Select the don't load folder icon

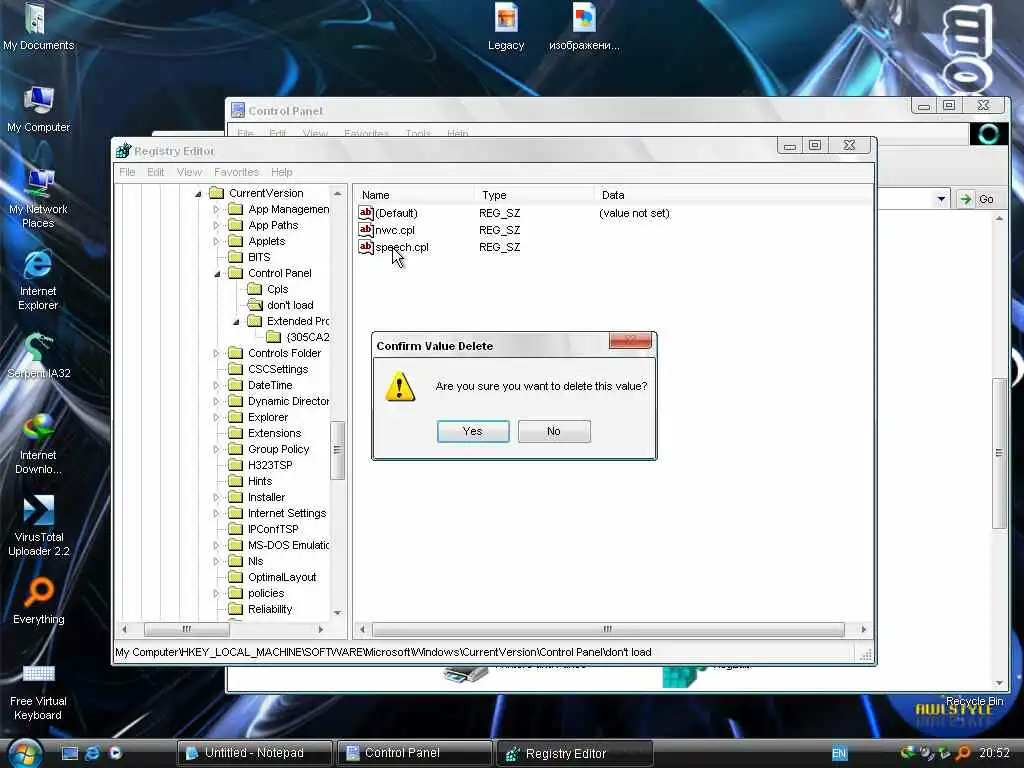[255, 305]
